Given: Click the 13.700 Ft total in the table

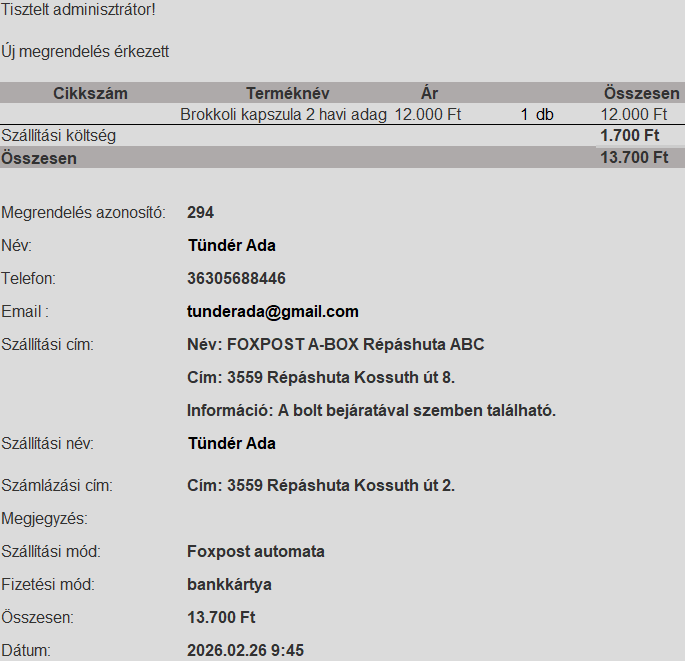Looking at the screenshot, I should tap(633, 157).
